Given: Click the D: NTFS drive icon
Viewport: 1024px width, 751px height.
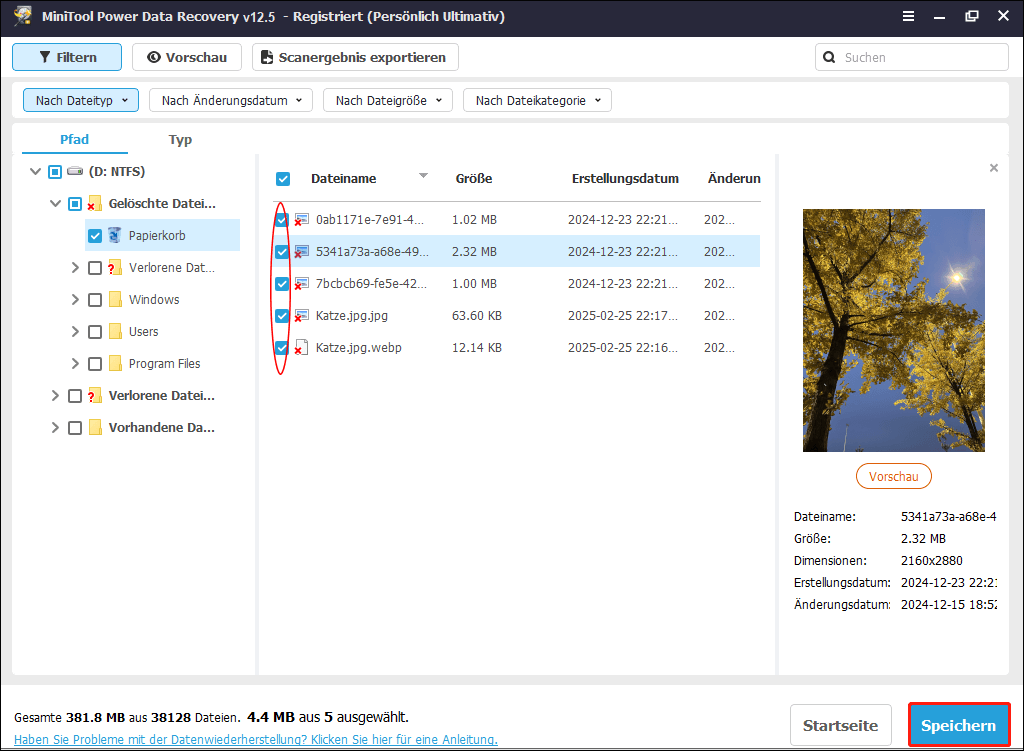Looking at the screenshot, I should (75, 171).
